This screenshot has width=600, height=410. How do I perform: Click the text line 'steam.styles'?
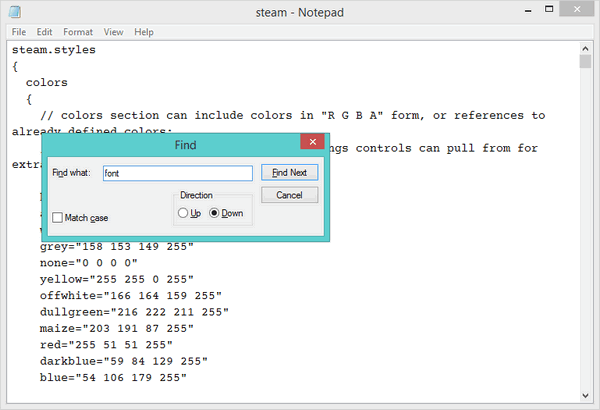54,50
